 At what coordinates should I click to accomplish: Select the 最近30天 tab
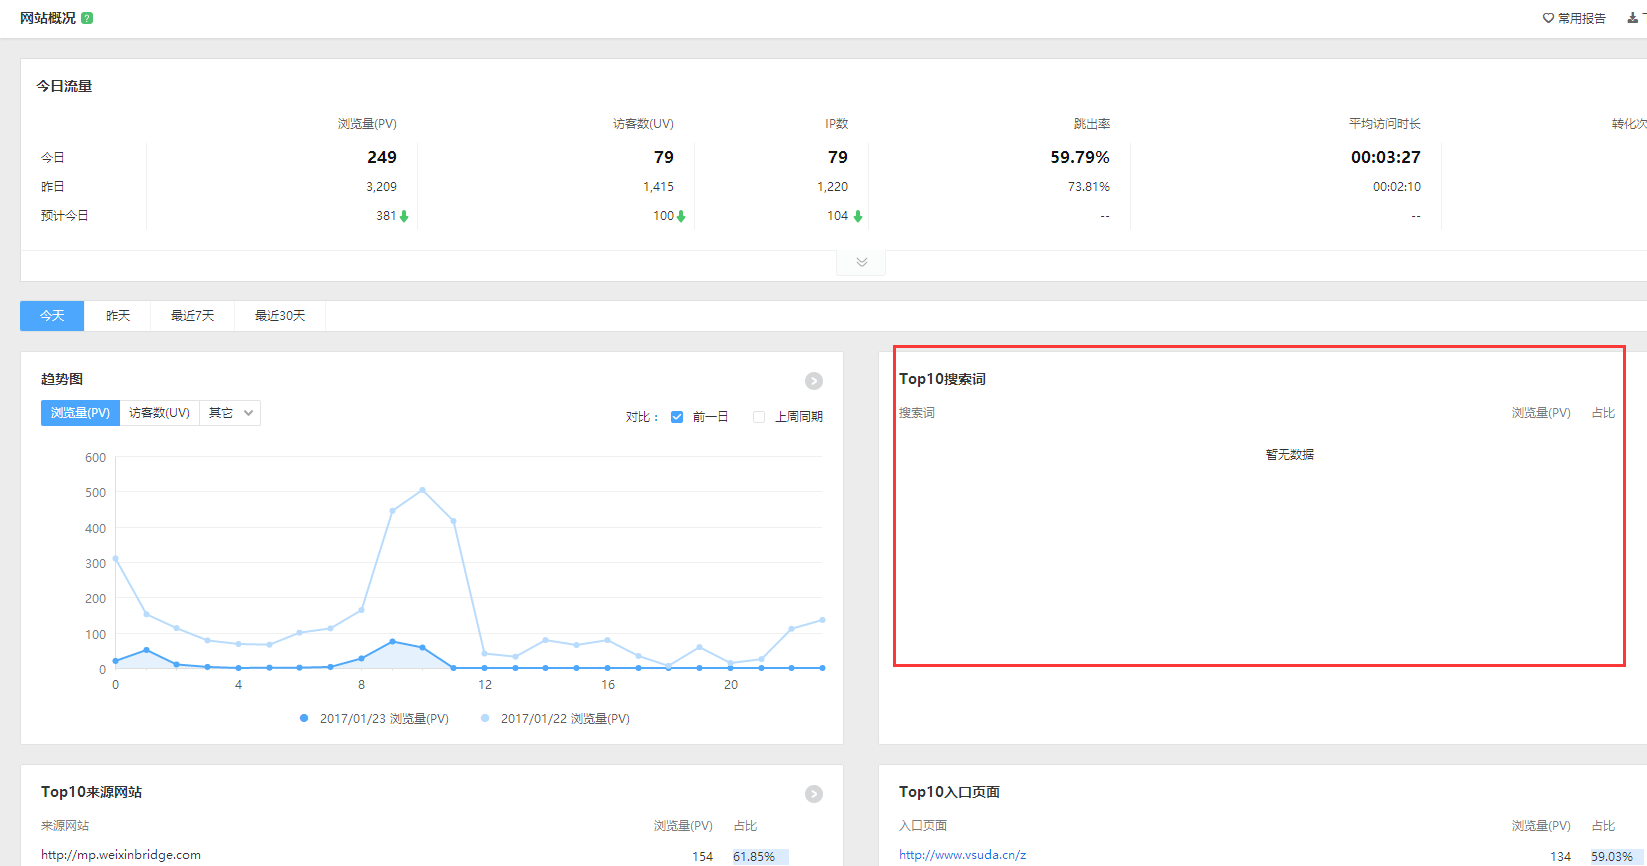(280, 316)
